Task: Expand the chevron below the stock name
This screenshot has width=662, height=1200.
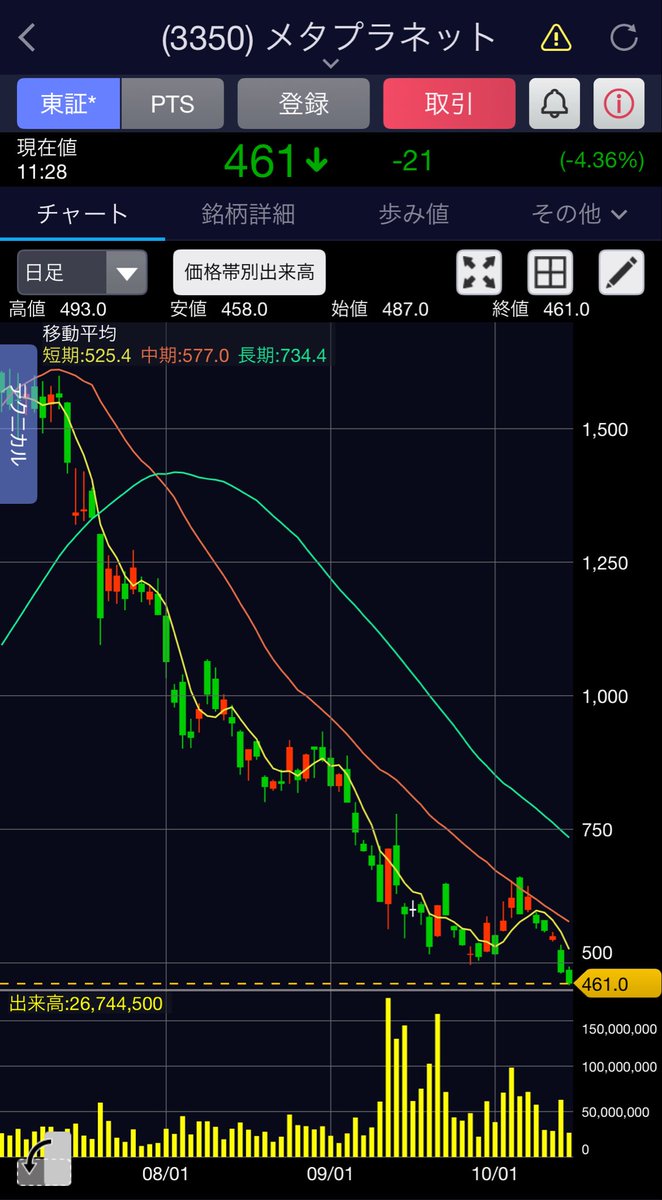Action: pos(331,63)
